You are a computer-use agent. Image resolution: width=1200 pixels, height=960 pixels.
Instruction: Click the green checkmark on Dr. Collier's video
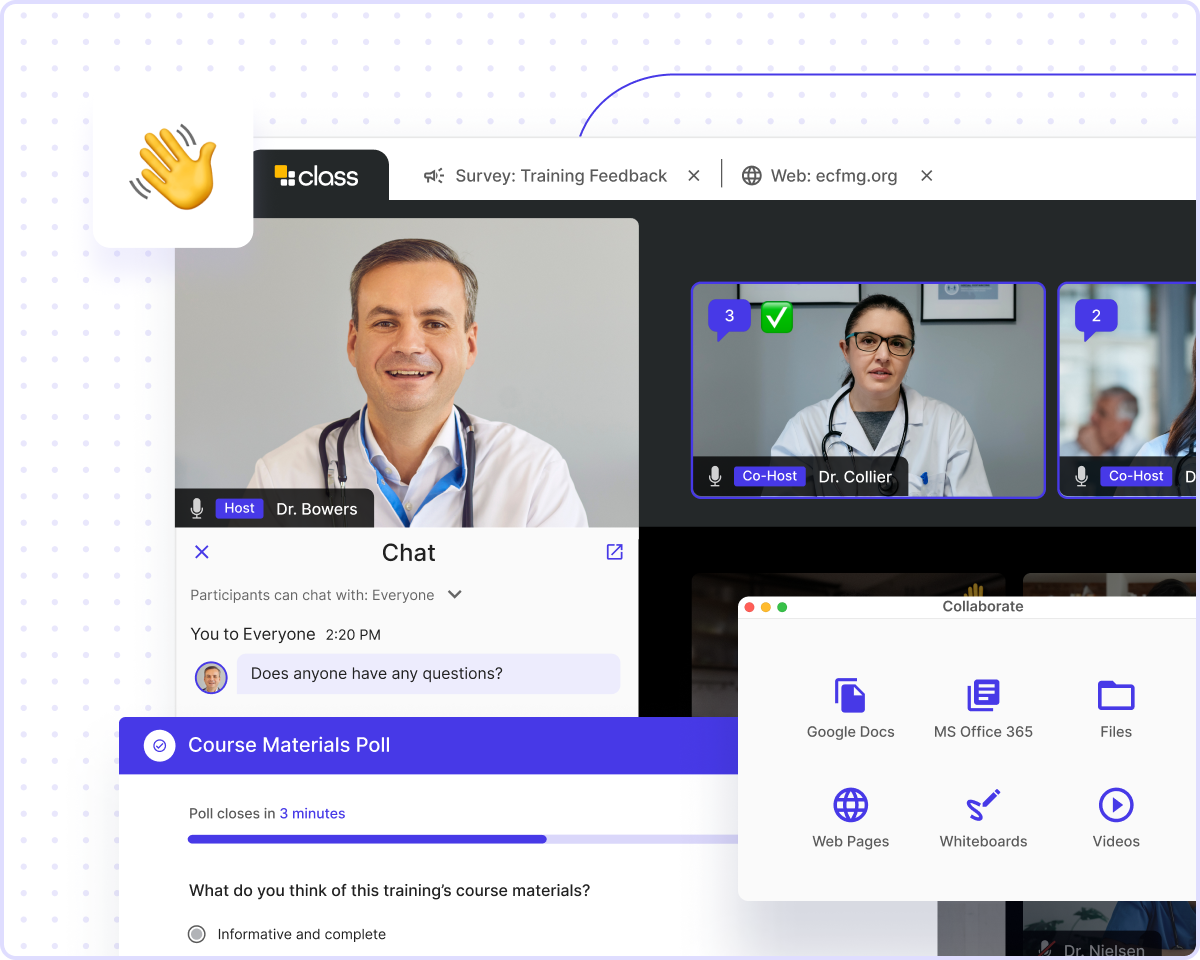(x=776, y=317)
